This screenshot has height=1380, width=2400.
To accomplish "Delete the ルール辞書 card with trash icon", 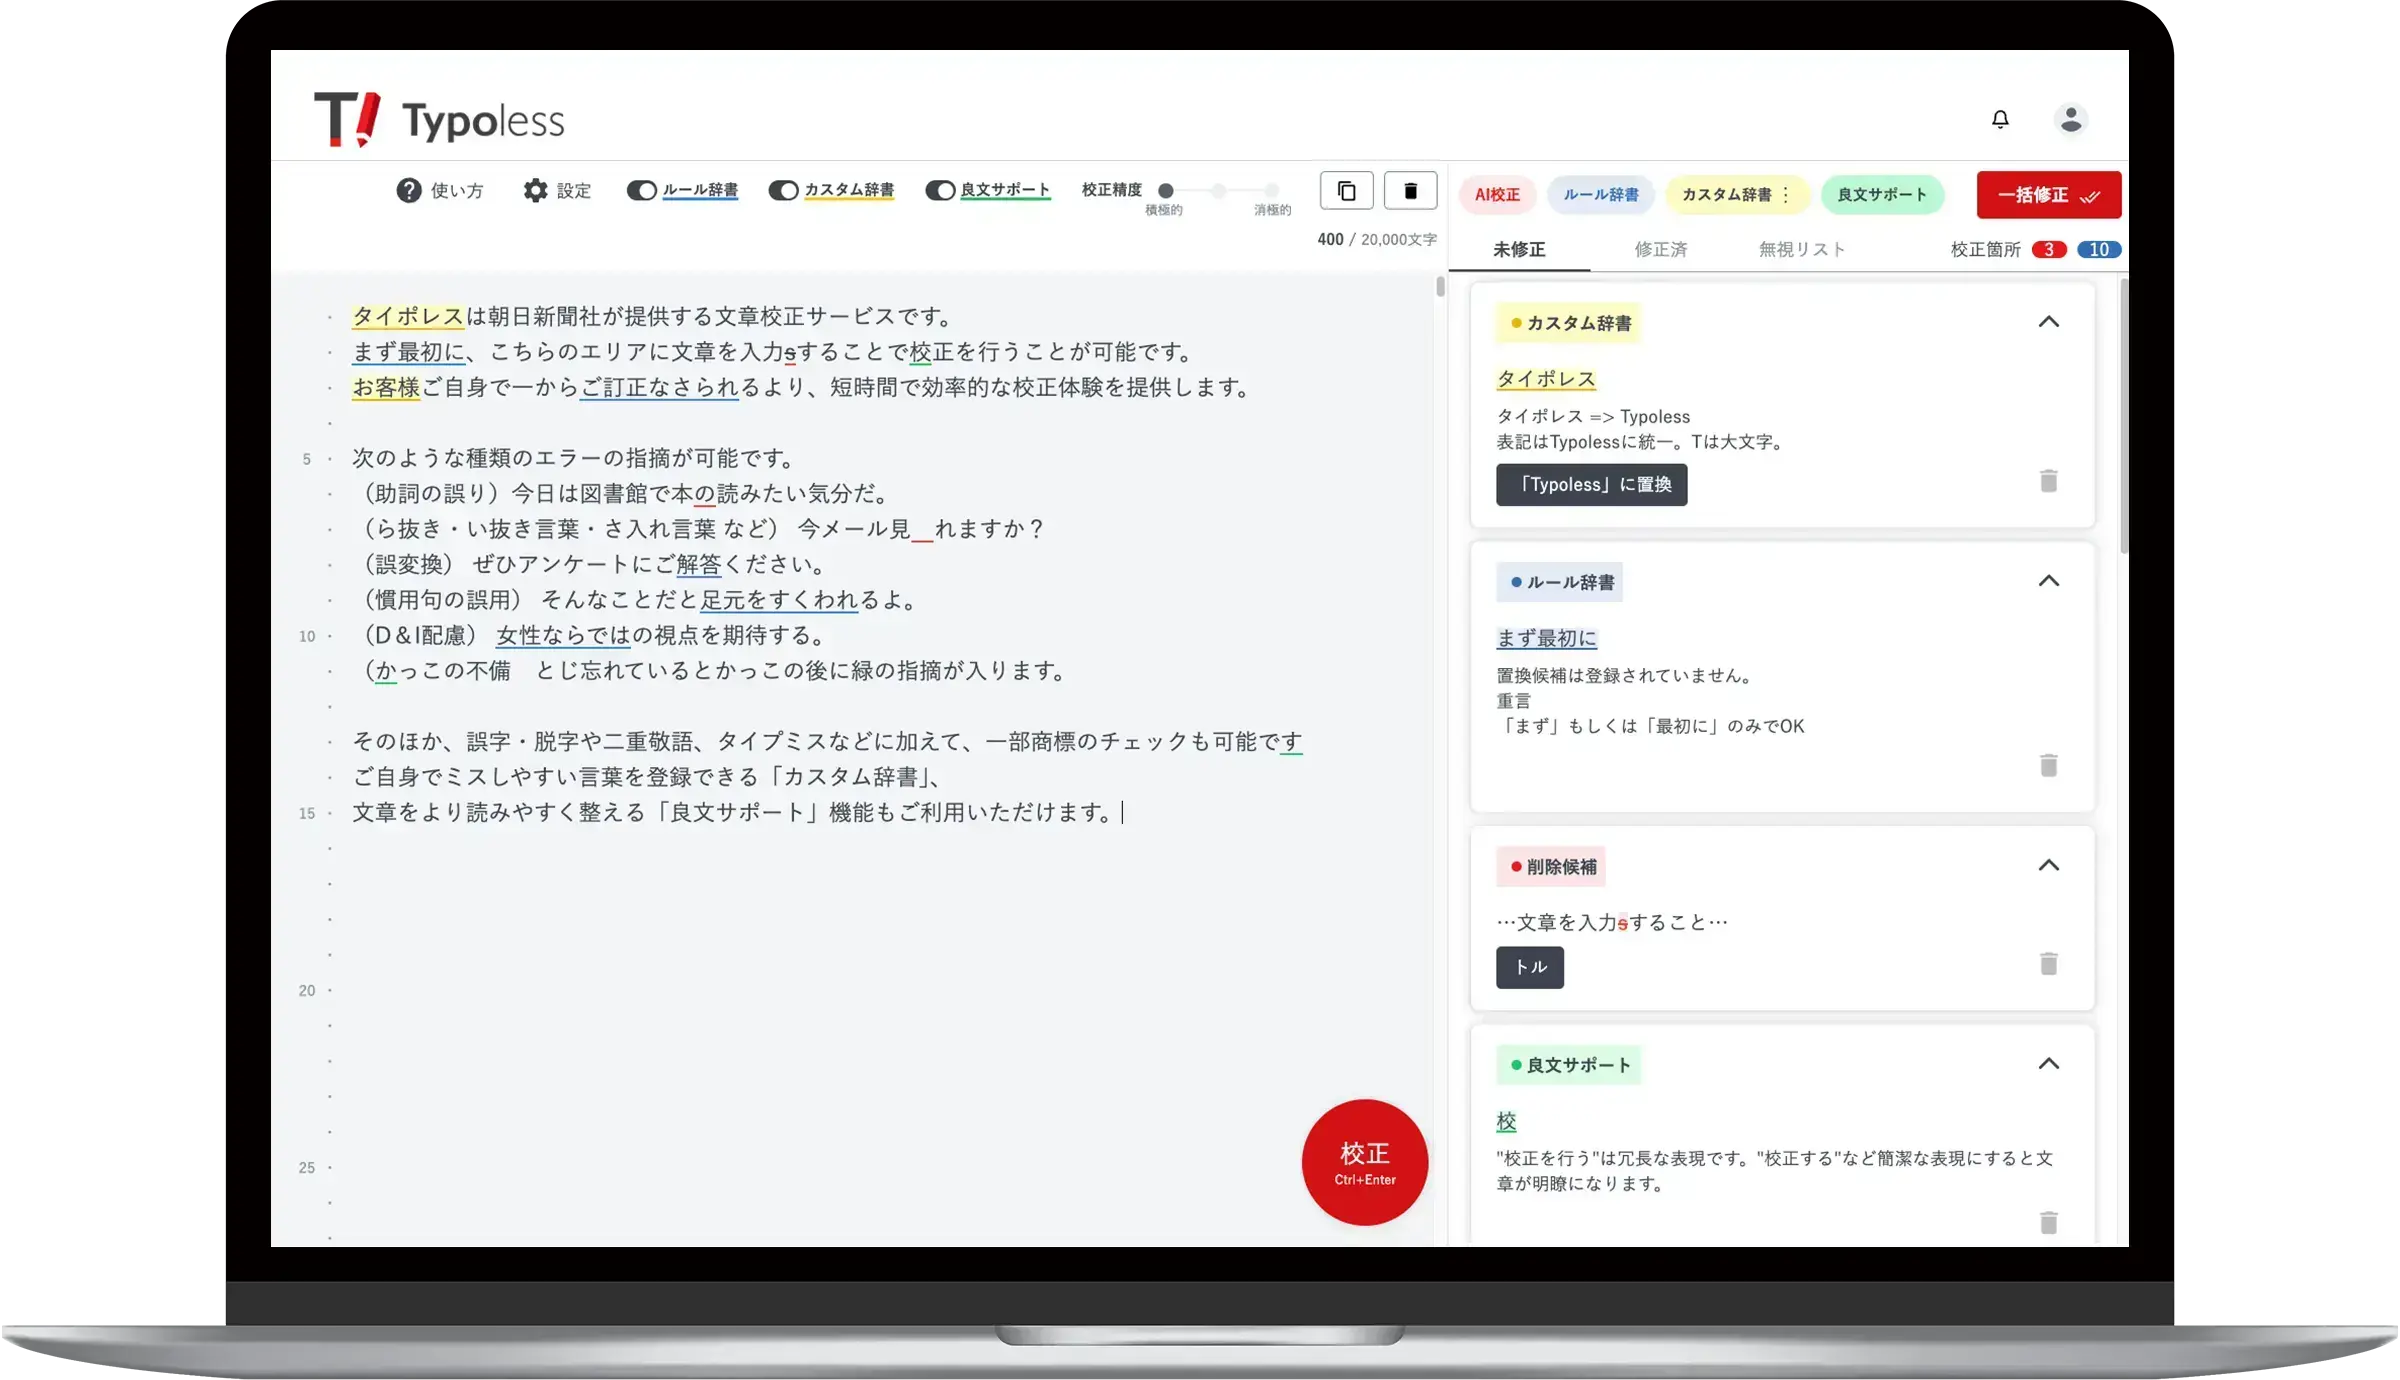I will [2048, 765].
